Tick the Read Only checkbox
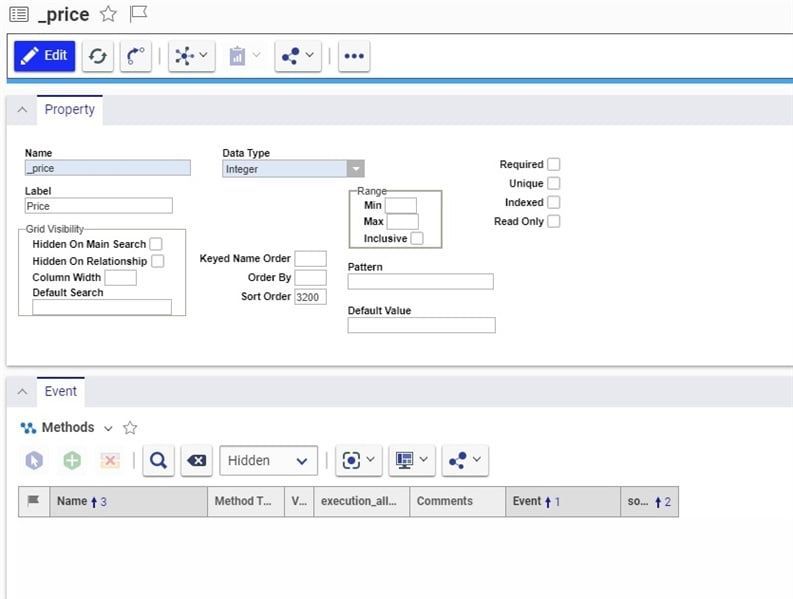 554,221
